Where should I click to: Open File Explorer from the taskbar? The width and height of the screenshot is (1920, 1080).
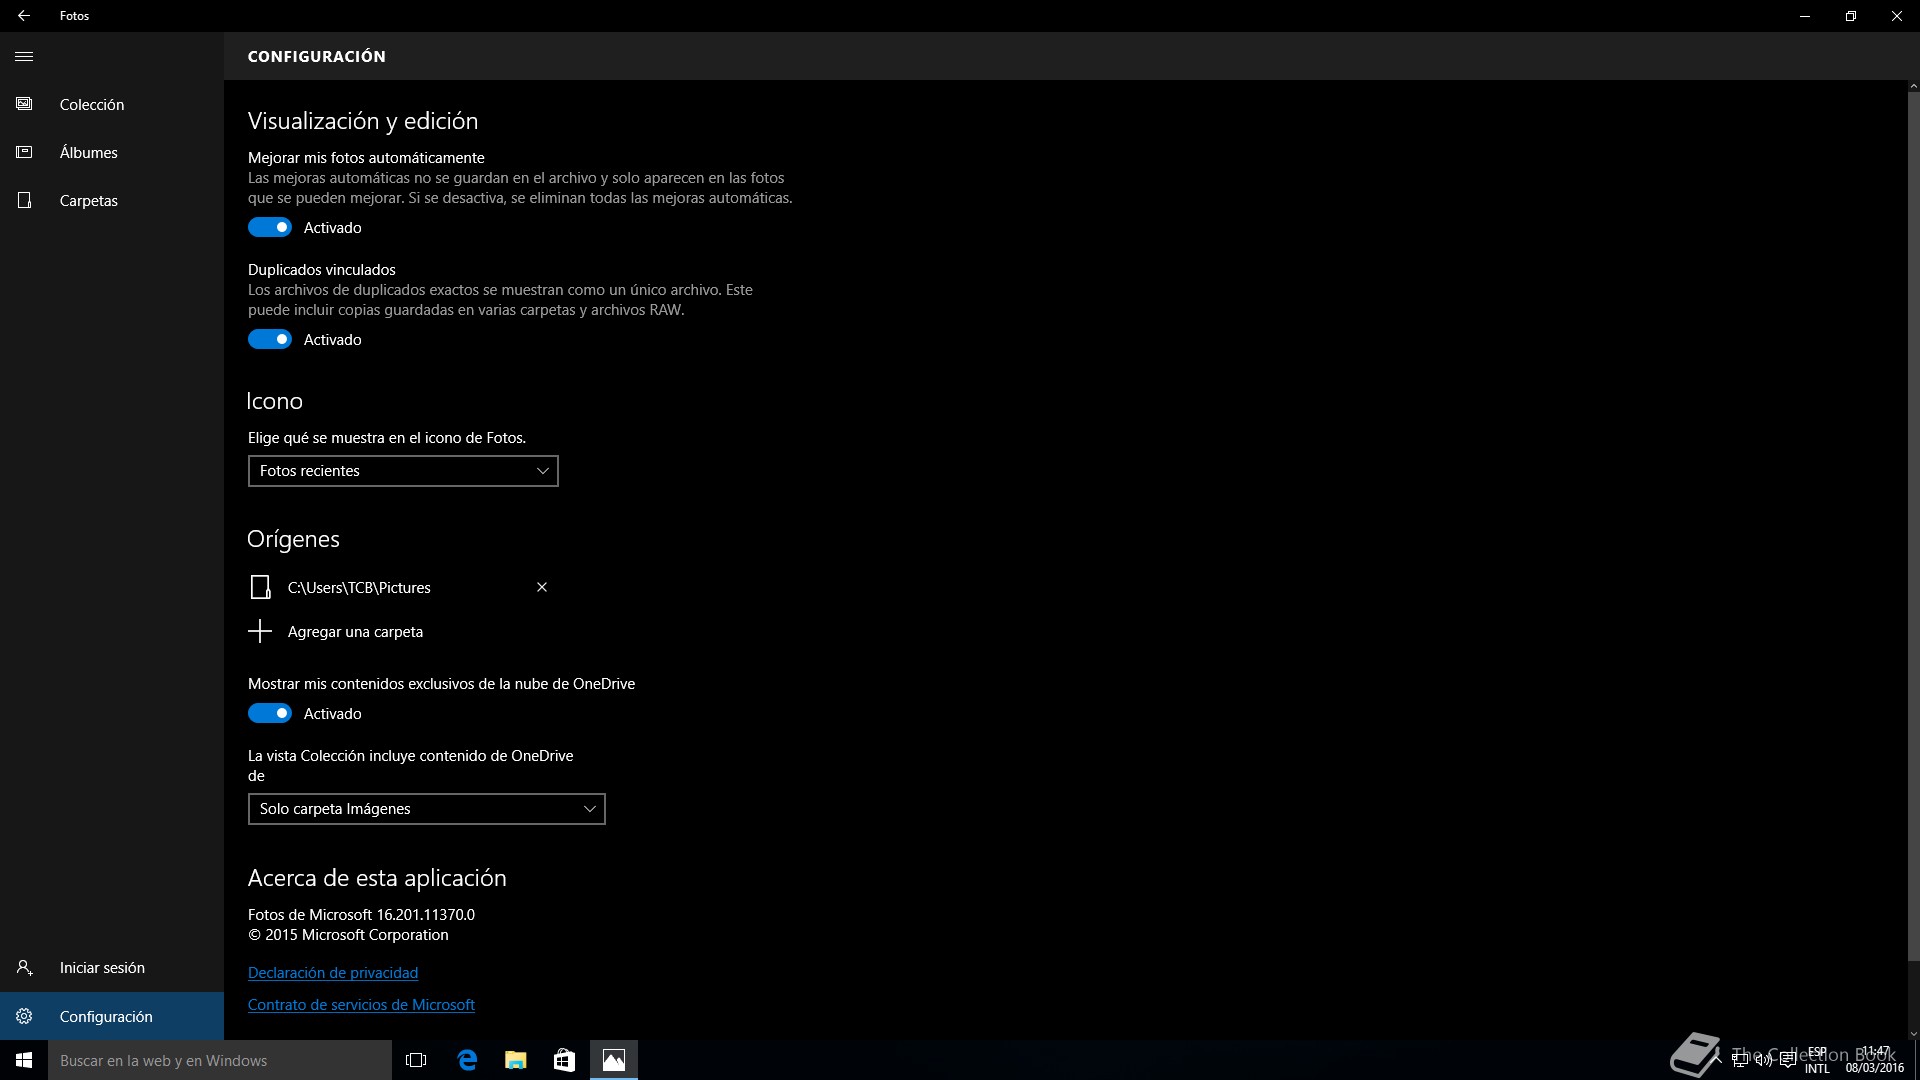515,1060
